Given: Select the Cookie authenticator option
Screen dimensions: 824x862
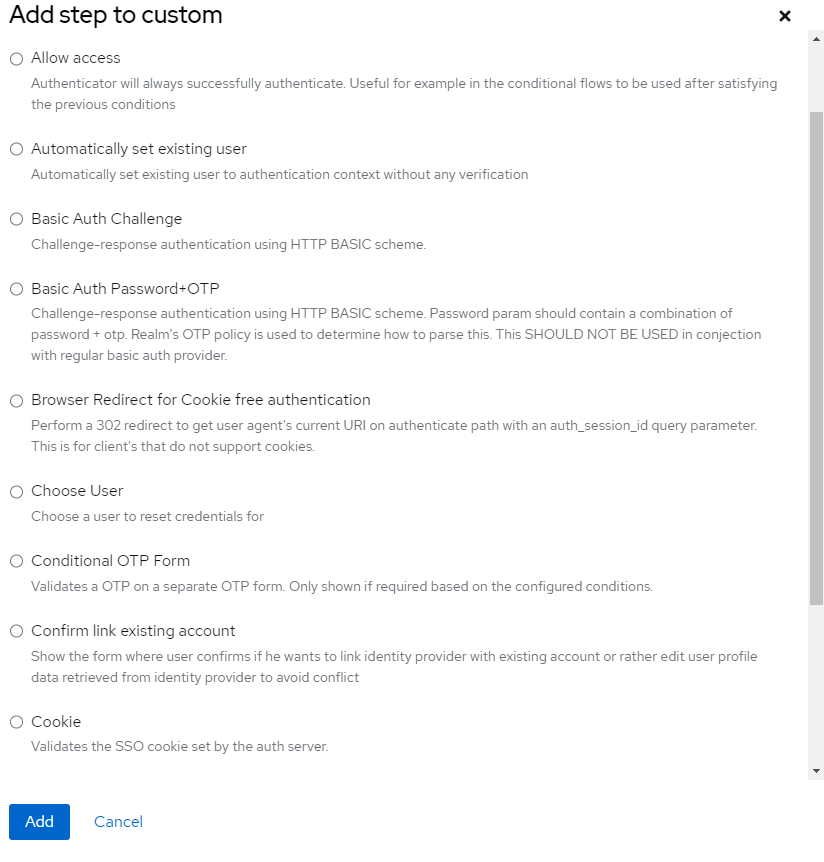Looking at the screenshot, I should pos(16,721).
